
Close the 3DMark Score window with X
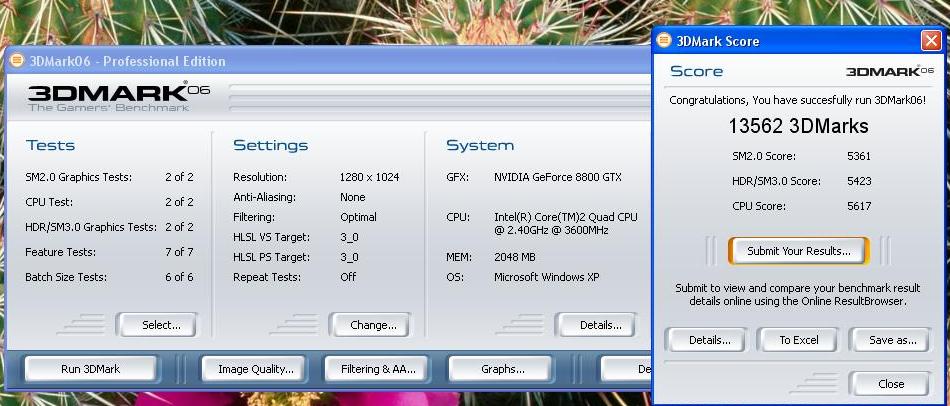[x=931, y=41]
